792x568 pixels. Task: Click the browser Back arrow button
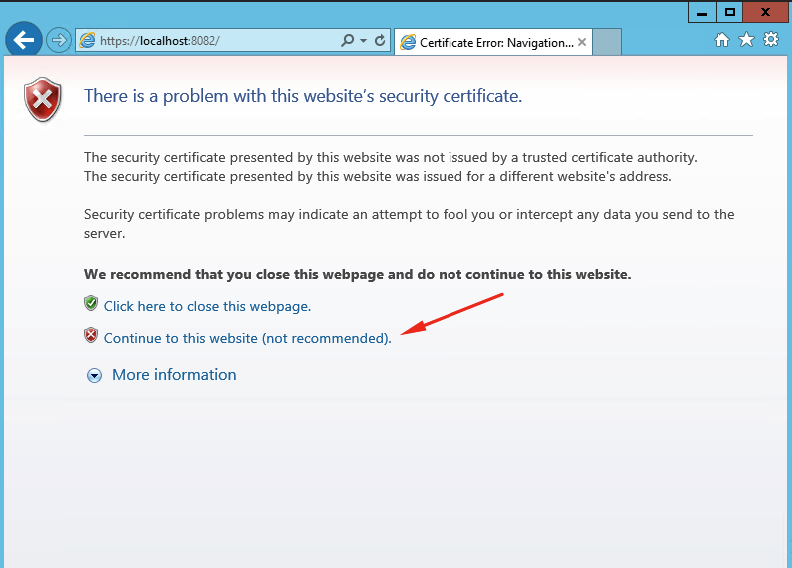coord(24,39)
